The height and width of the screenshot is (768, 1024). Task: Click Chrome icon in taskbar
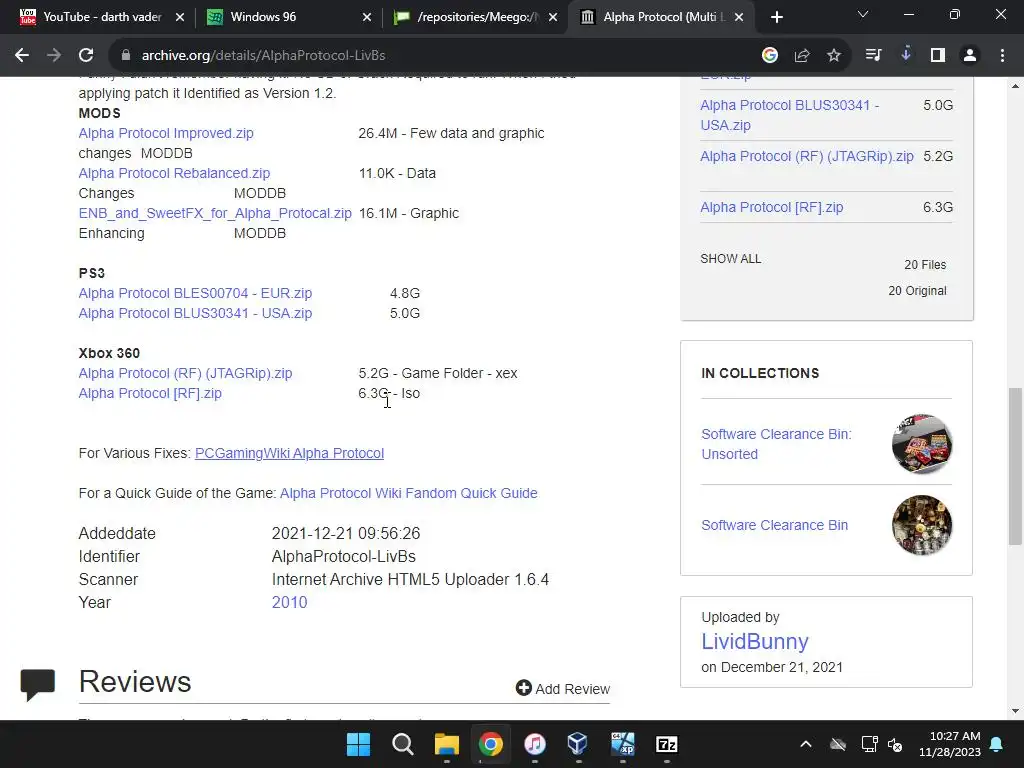[x=490, y=744]
